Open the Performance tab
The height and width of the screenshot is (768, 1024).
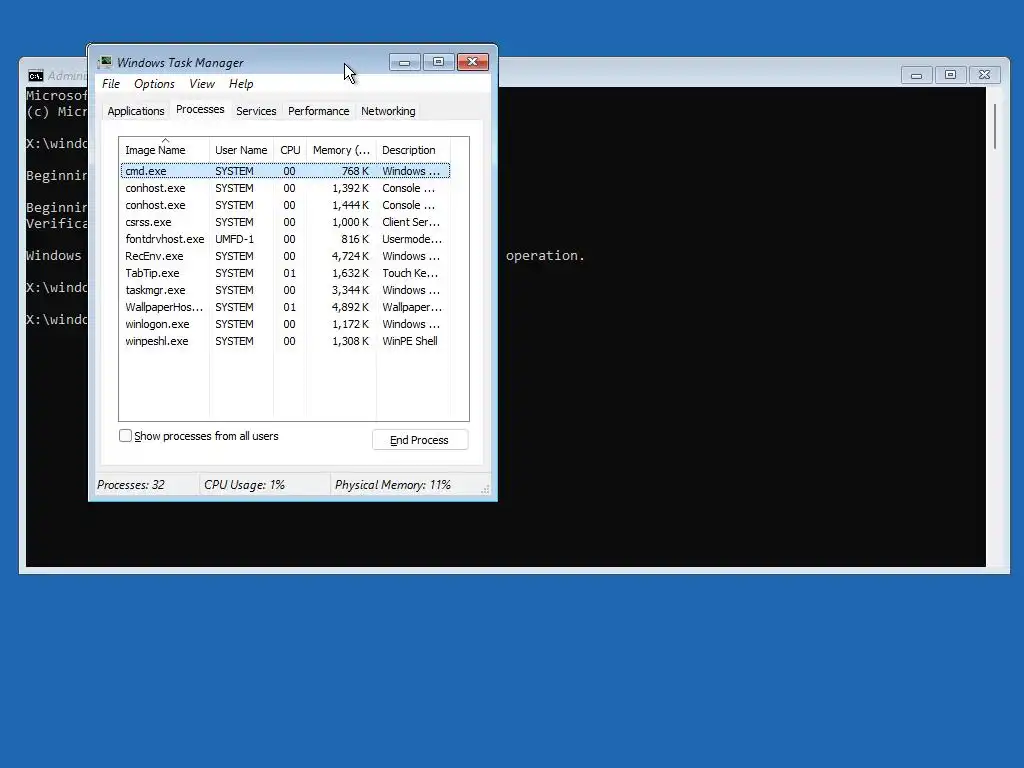click(319, 111)
